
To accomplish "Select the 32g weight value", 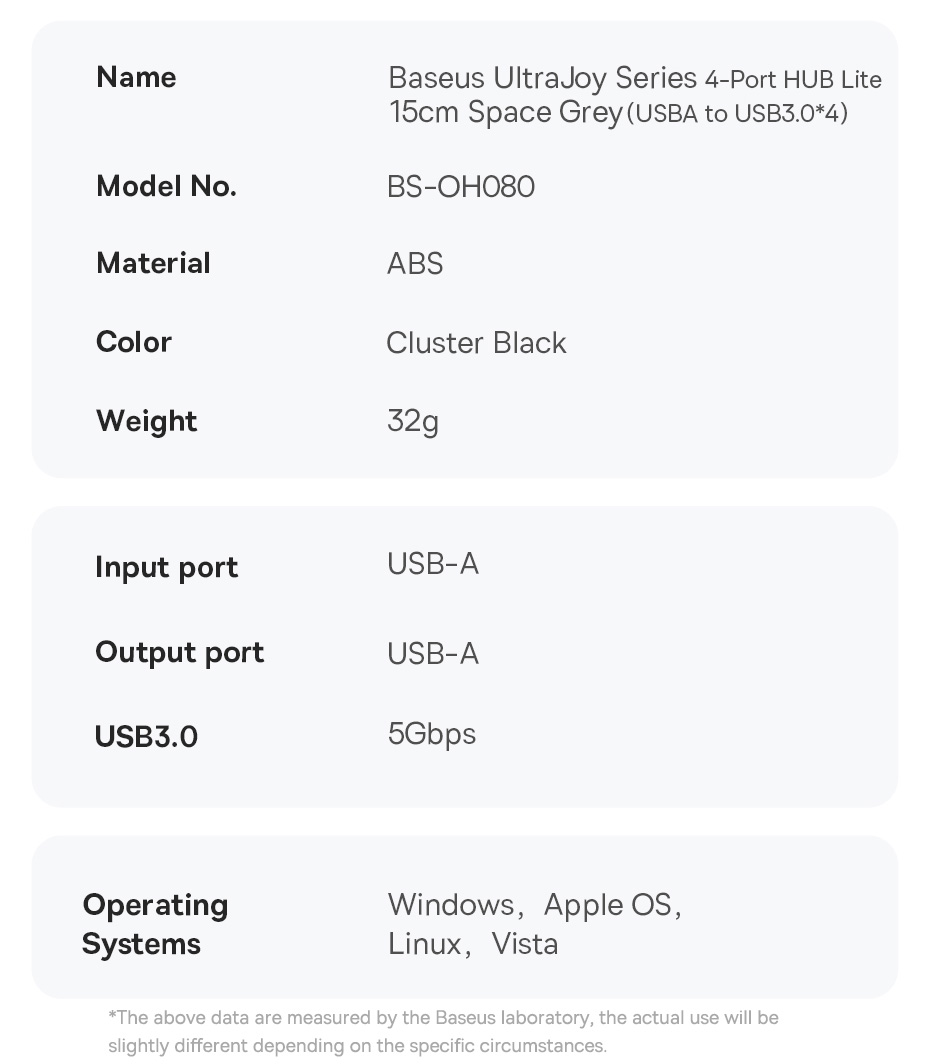I will tap(413, 421).
